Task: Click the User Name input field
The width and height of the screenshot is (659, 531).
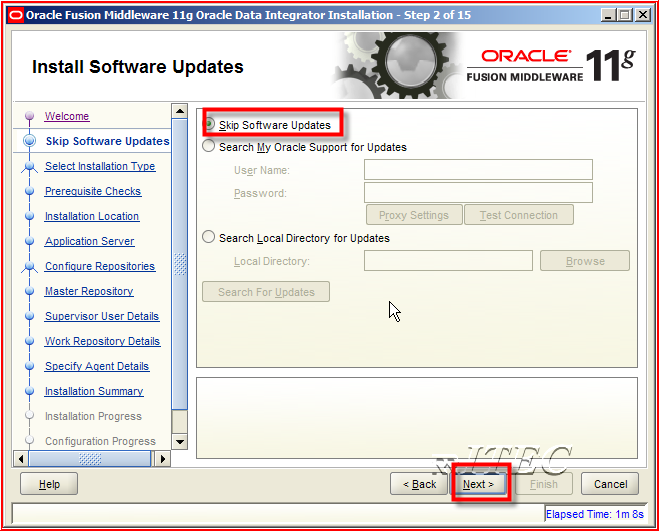Action: [478, 169]
